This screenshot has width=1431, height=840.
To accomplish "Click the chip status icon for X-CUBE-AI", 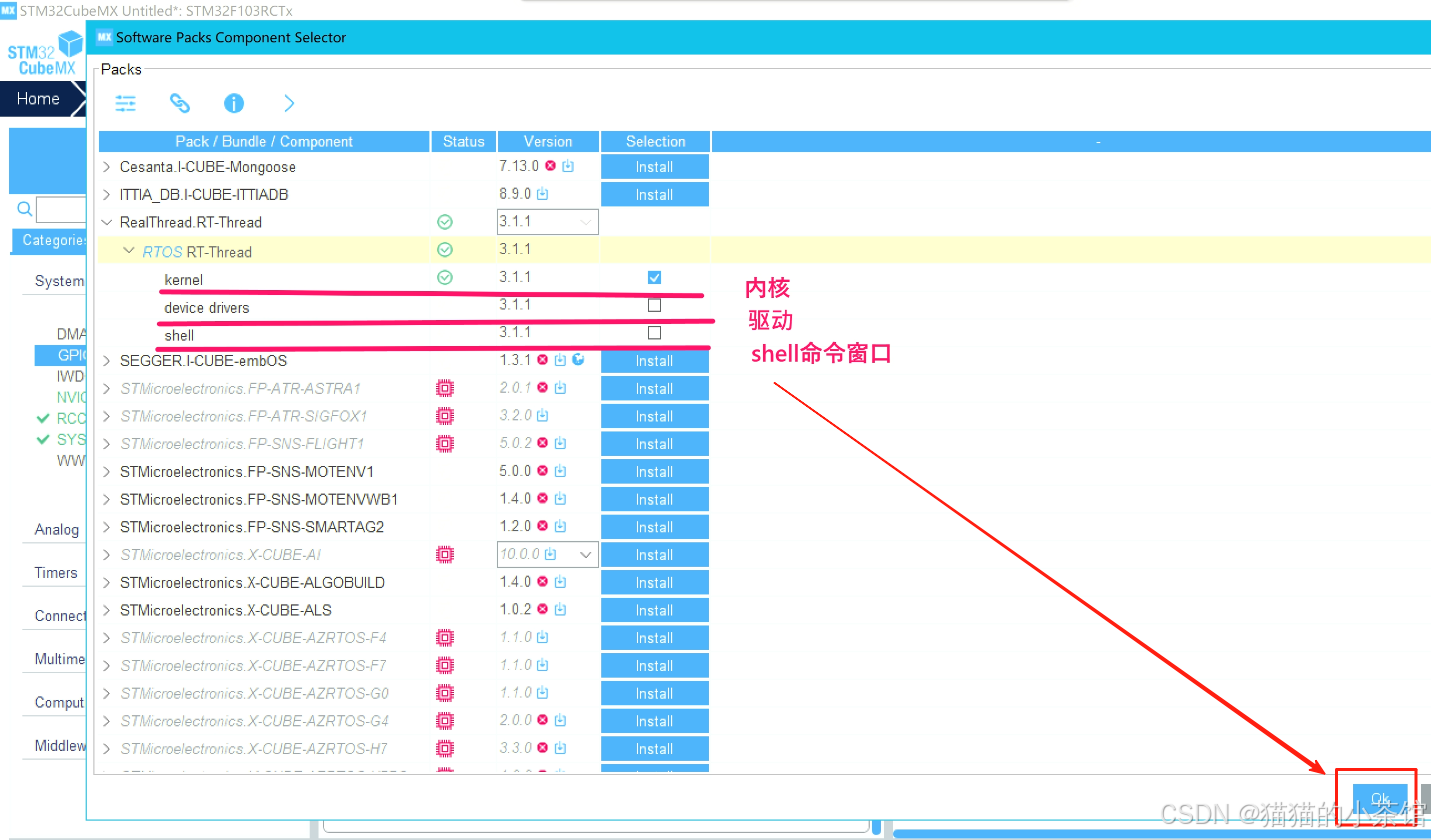I will pyautogui.click(x=445, y=554).
